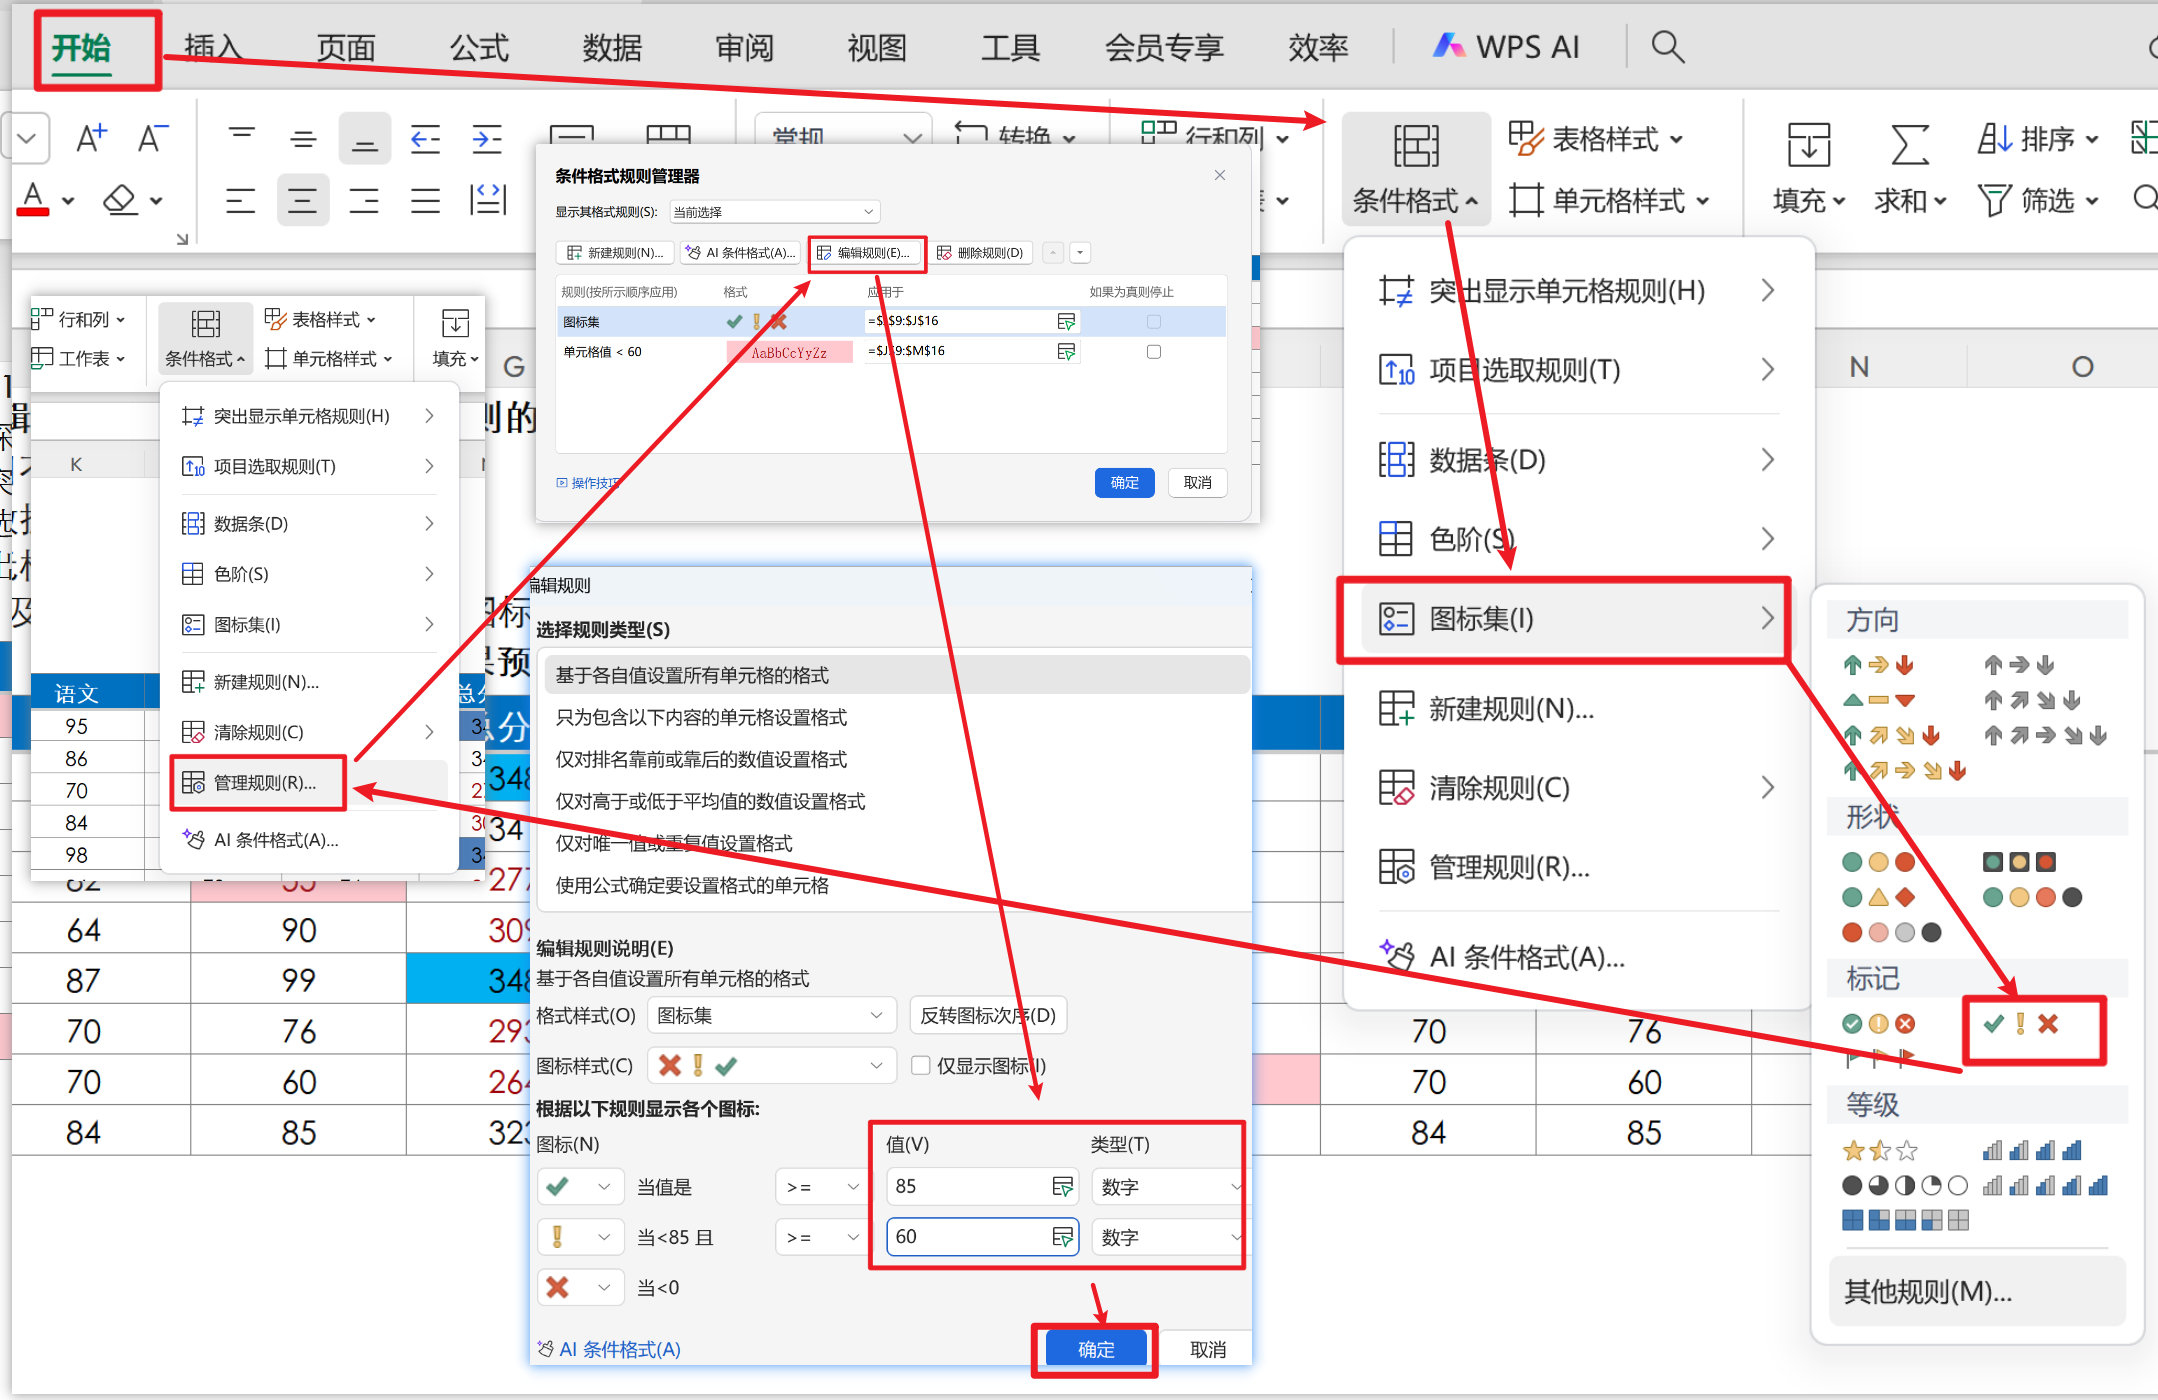
Task: Click the 编辑规则(E)... button
Action: (866, 253)
